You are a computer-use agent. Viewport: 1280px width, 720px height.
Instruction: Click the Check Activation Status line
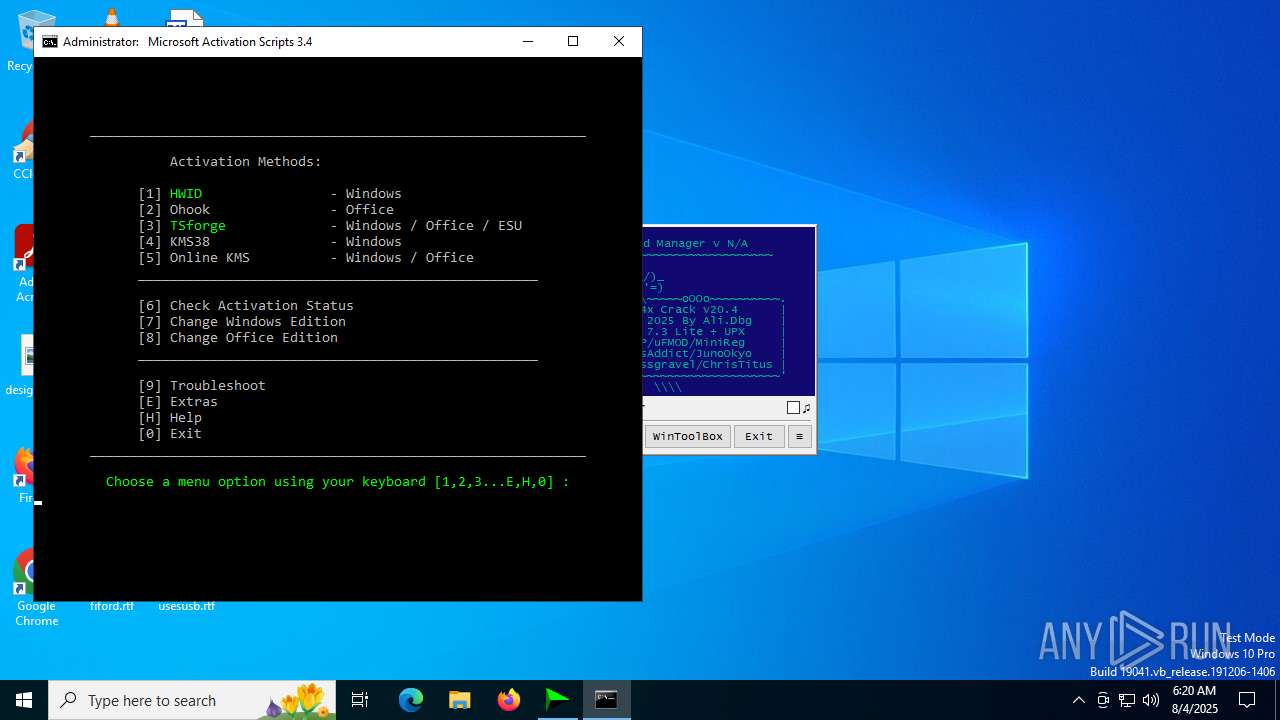[246, 306]
